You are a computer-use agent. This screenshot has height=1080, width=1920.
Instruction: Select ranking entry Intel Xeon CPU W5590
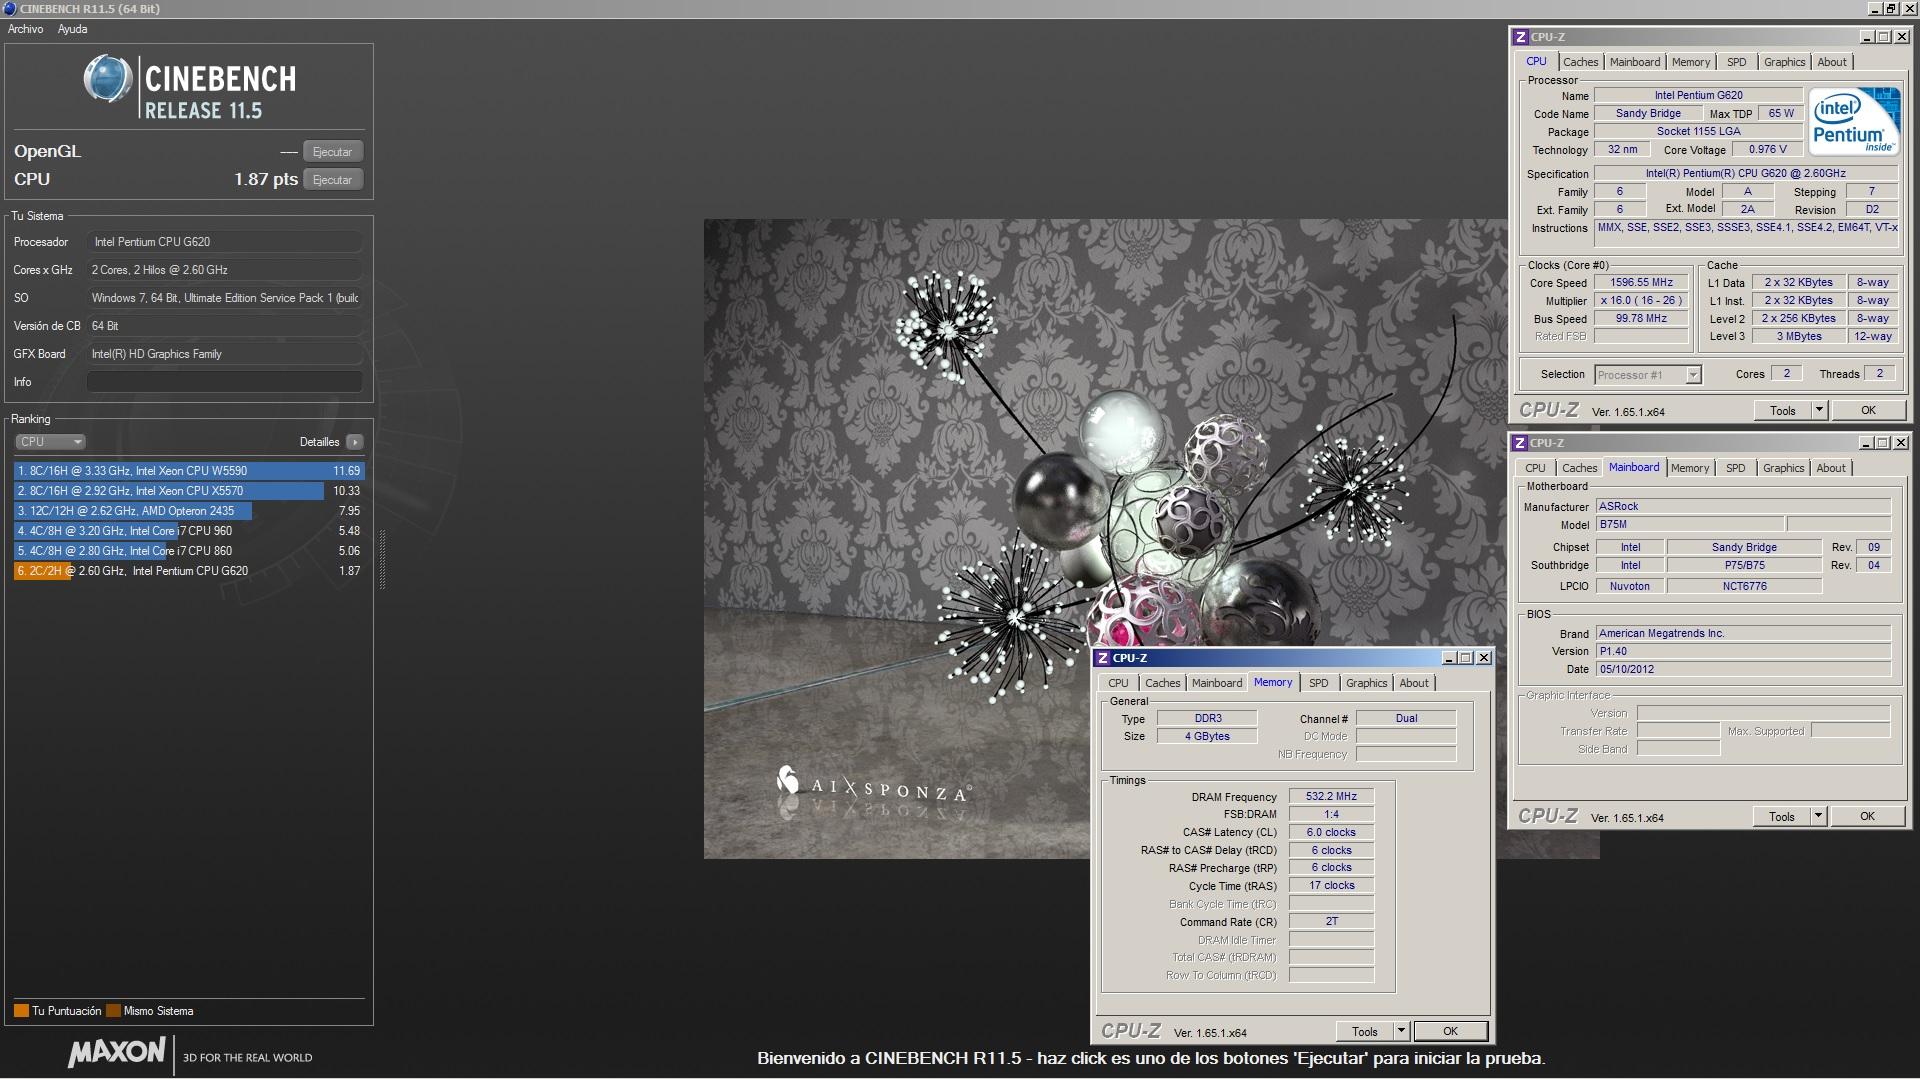pos(189,471)
